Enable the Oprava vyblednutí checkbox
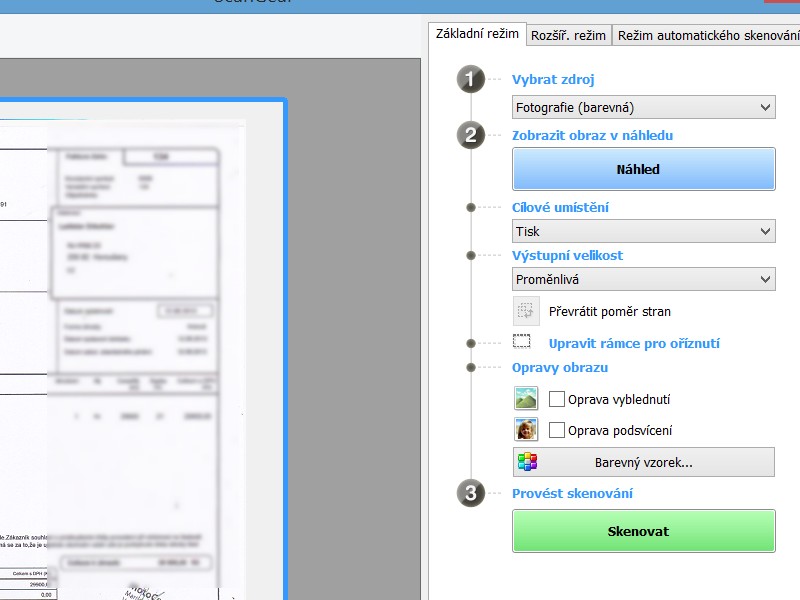 [x=557, y=399]
